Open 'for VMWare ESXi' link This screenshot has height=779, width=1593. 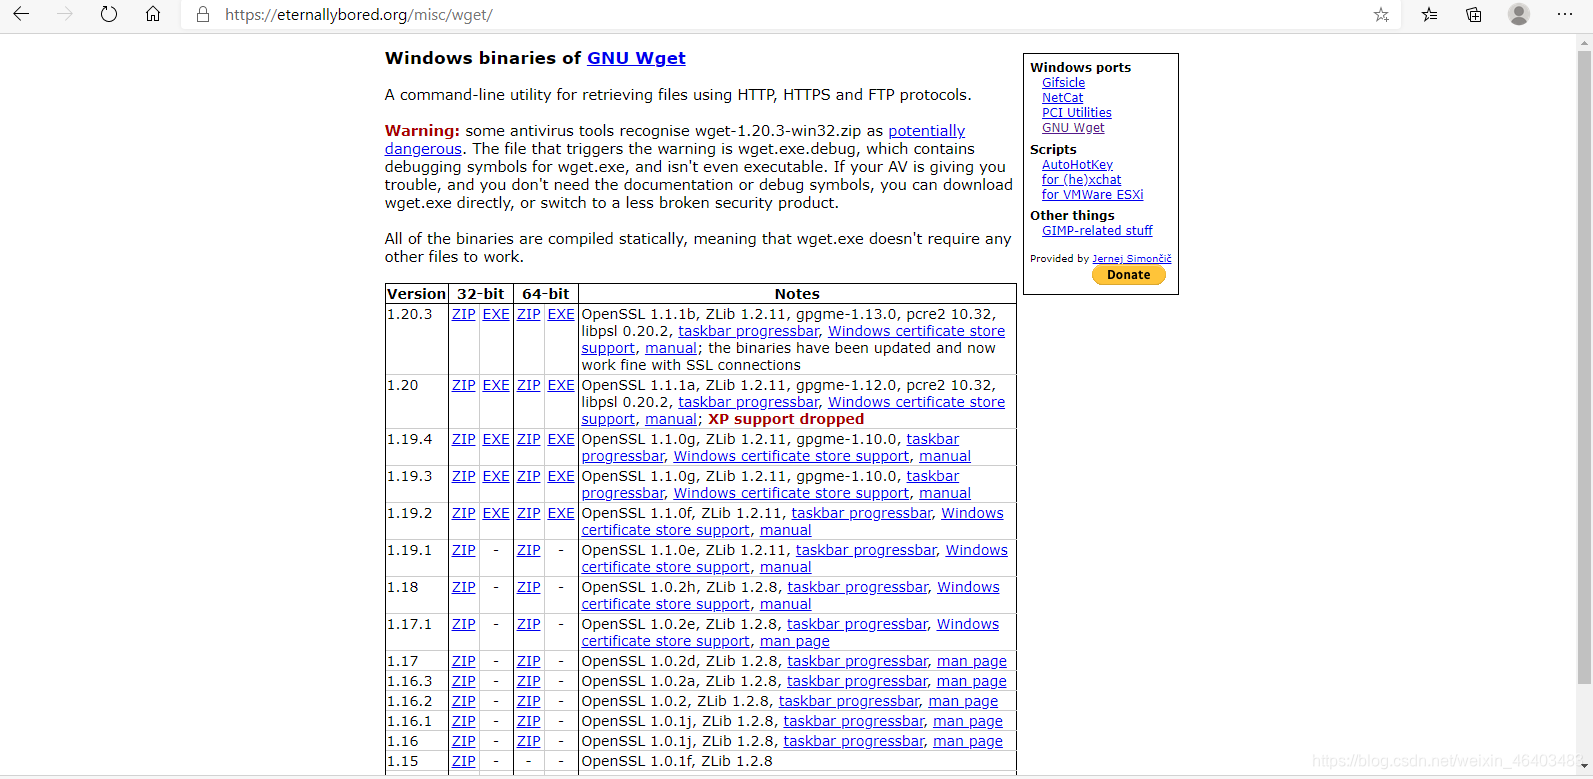coord(1092,195)
